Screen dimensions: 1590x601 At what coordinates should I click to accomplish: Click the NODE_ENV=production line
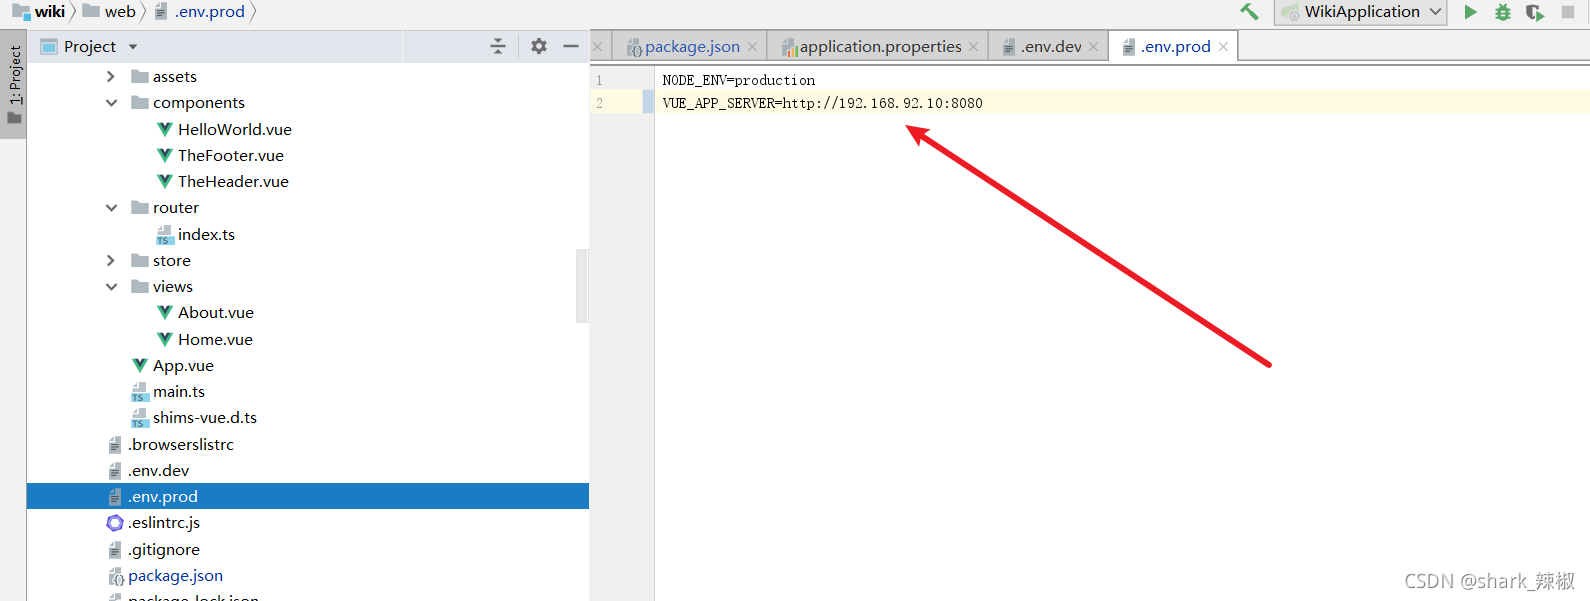[x=739, y=80]
